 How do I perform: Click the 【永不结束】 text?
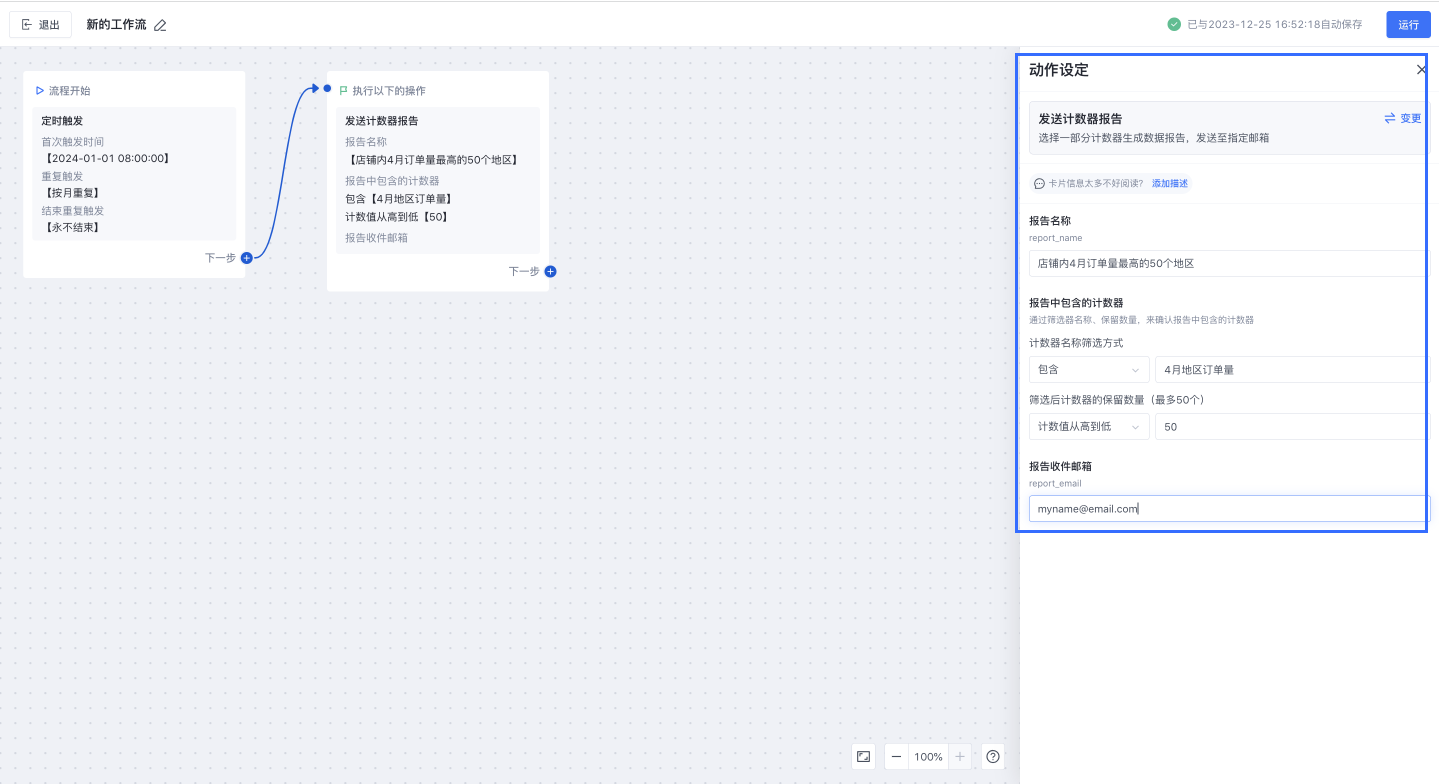[x=72, y=228]
